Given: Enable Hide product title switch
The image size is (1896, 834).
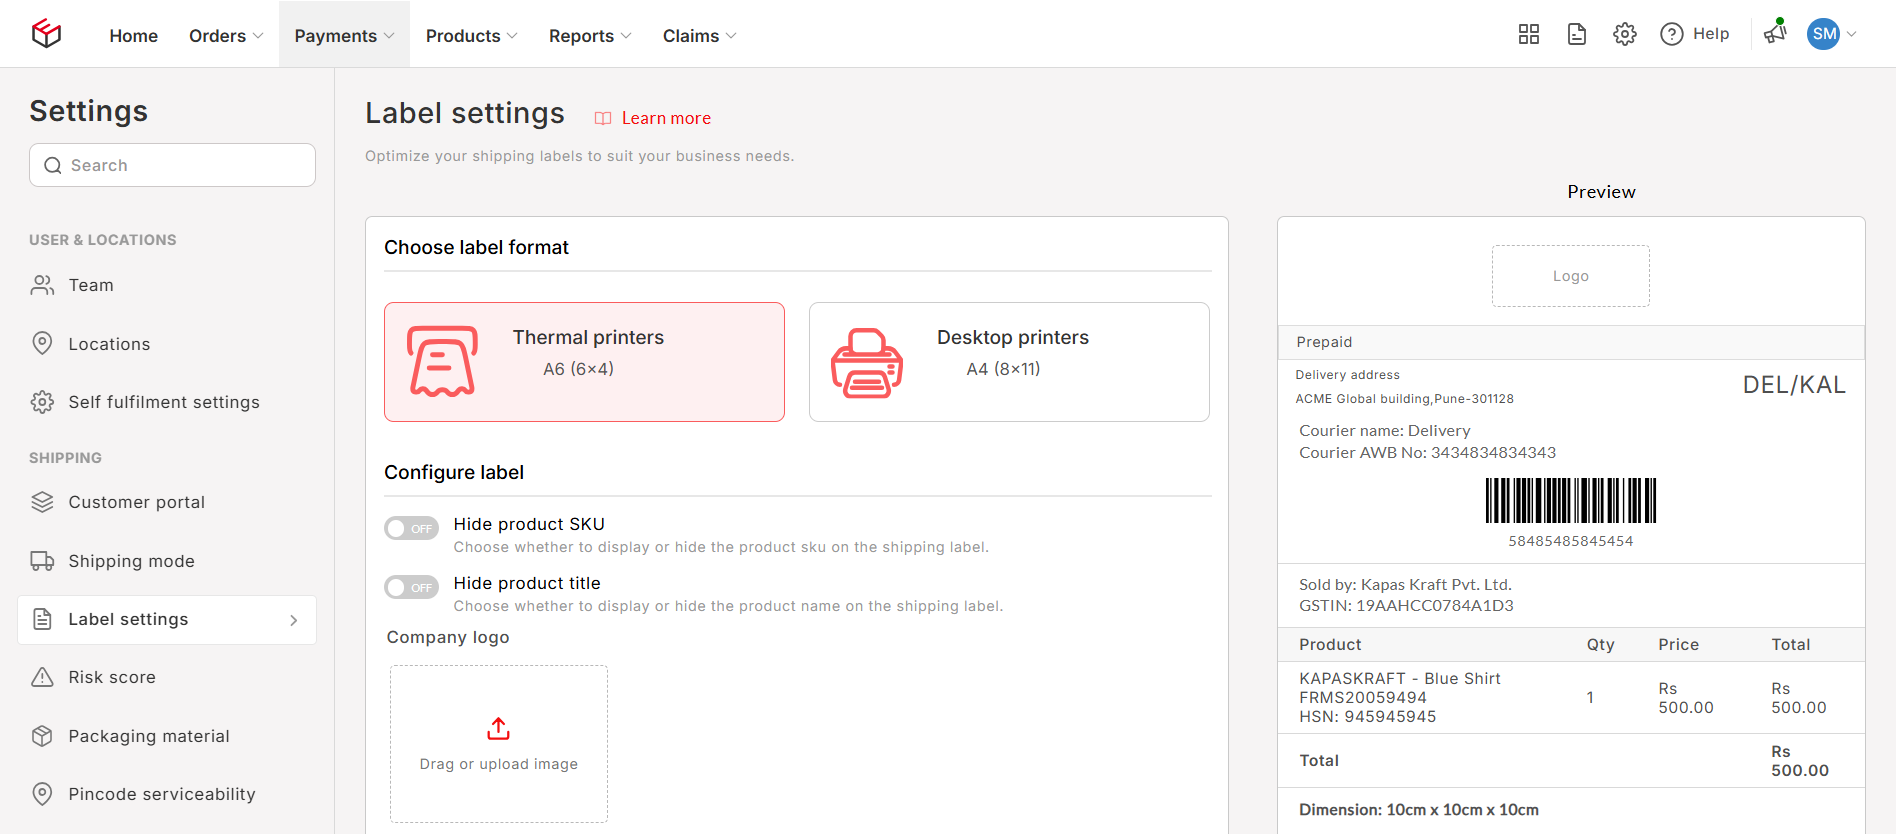Looking at the screenshot, I should 411,587.
